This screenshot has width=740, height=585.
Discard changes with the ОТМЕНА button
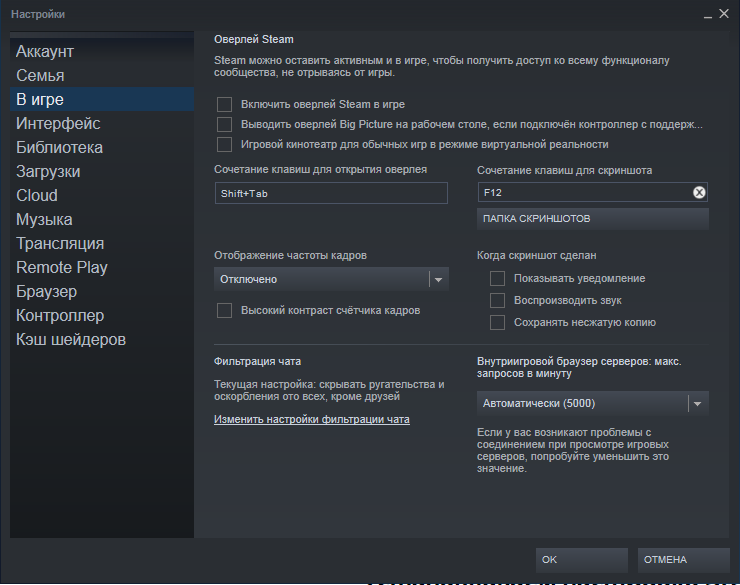(x=683, y=560)
